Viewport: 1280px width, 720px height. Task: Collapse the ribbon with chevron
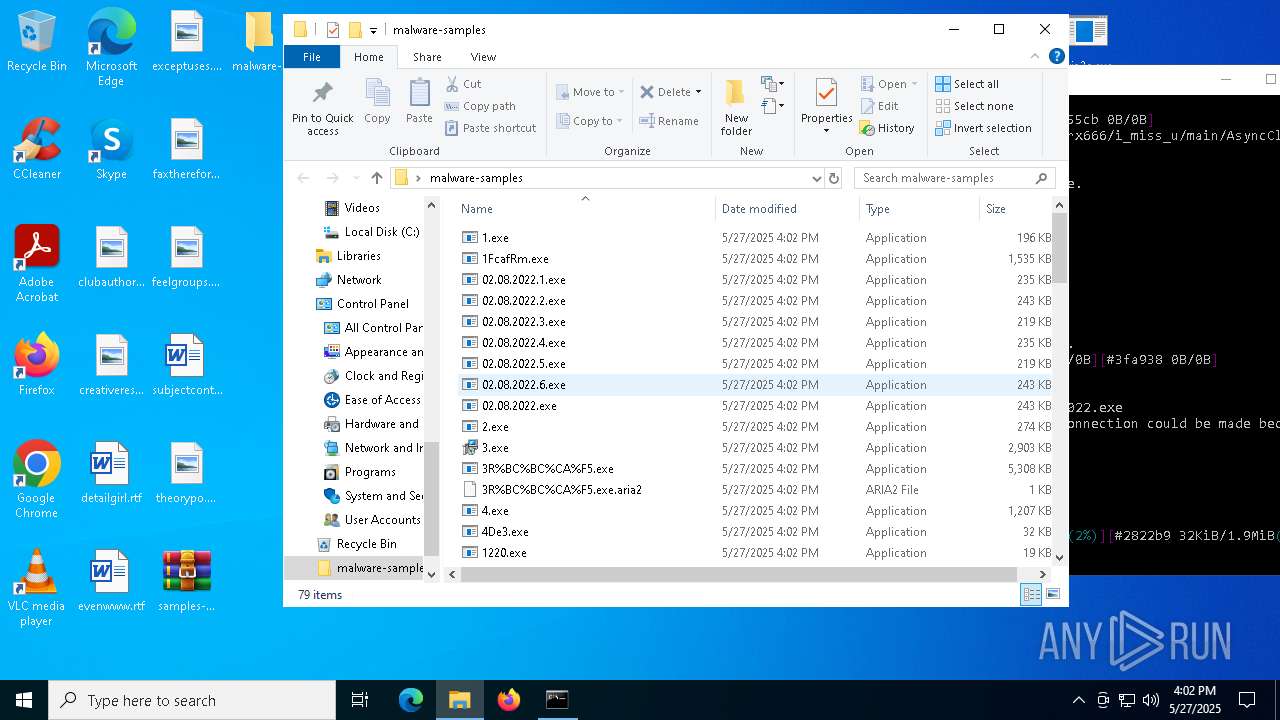(1035, 57)
